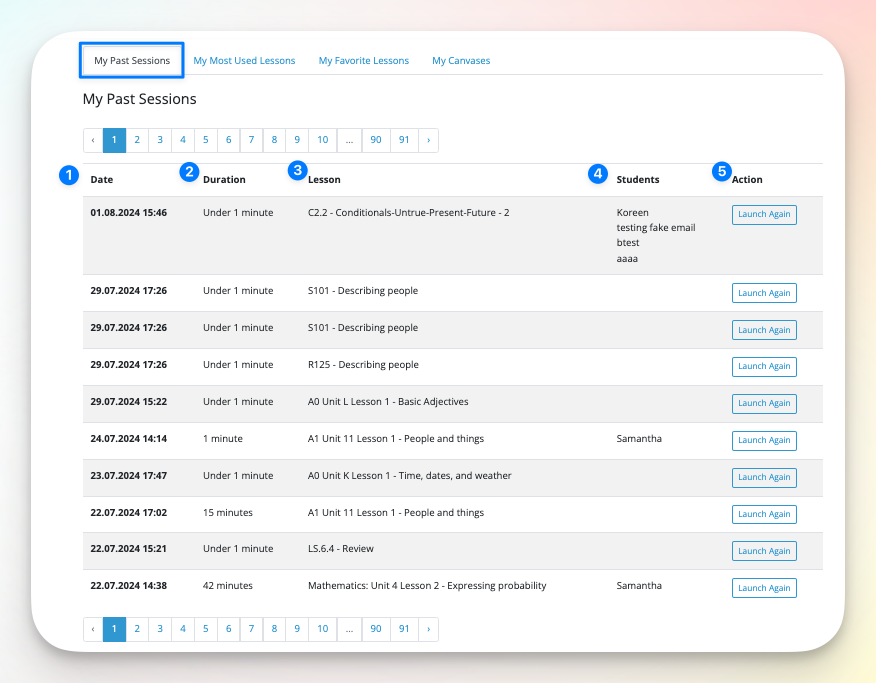The height and width of the screenshot is (683, 876).
Task: Click next page arrow in bottom pagination
Action: (x=428, y=629)
